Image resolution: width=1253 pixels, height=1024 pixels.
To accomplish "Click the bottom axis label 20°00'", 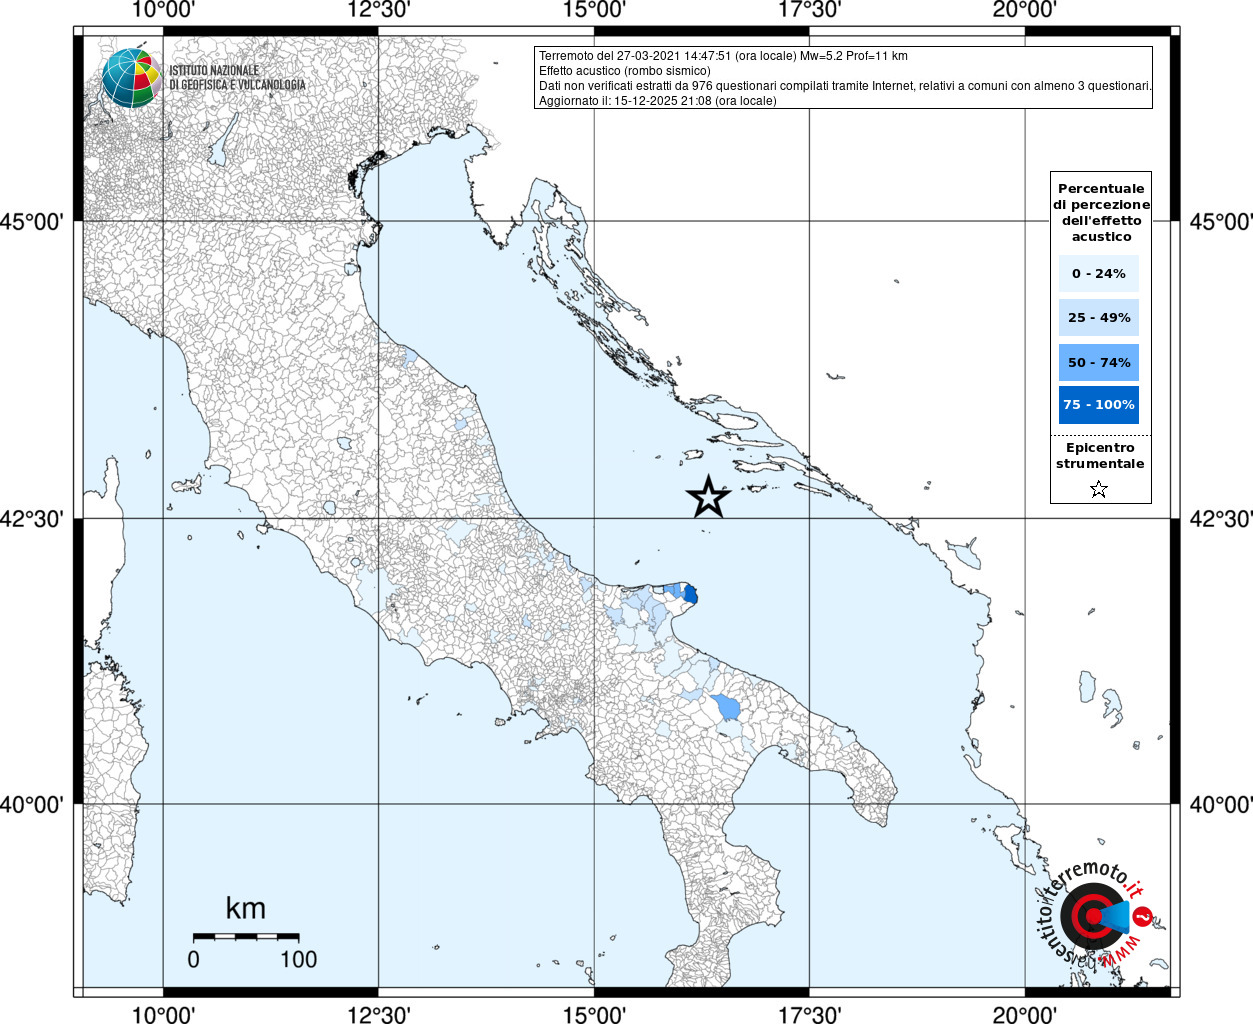I will tap(1025, 1015).
